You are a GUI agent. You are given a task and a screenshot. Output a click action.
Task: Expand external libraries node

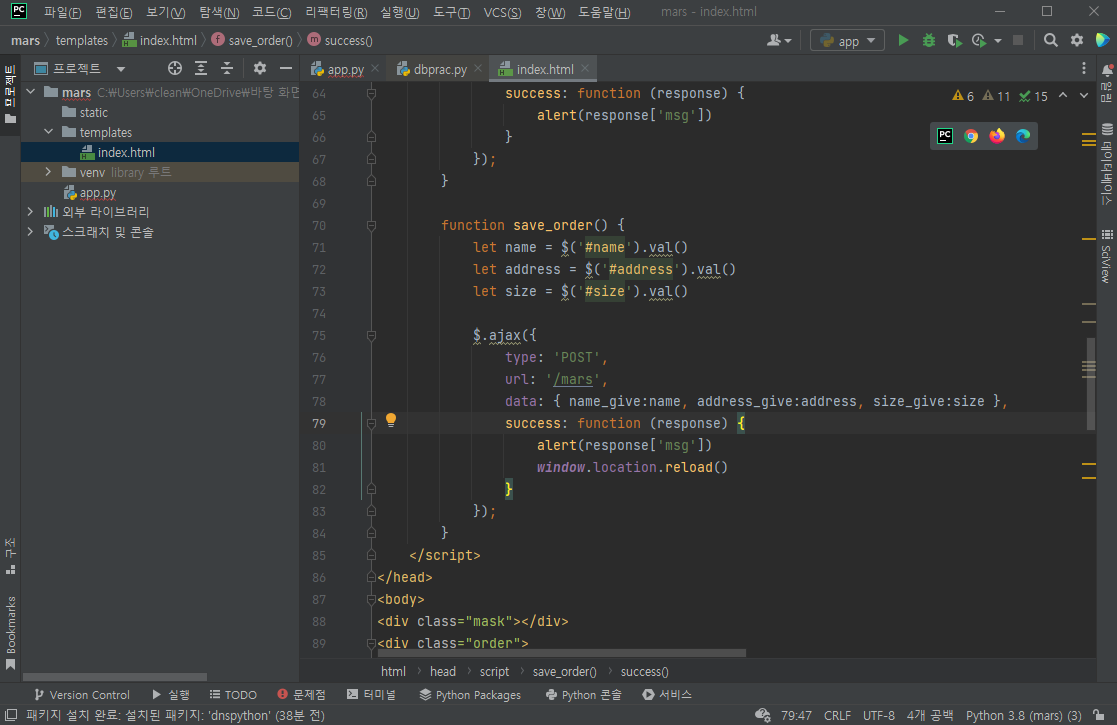tap(31, 212)
